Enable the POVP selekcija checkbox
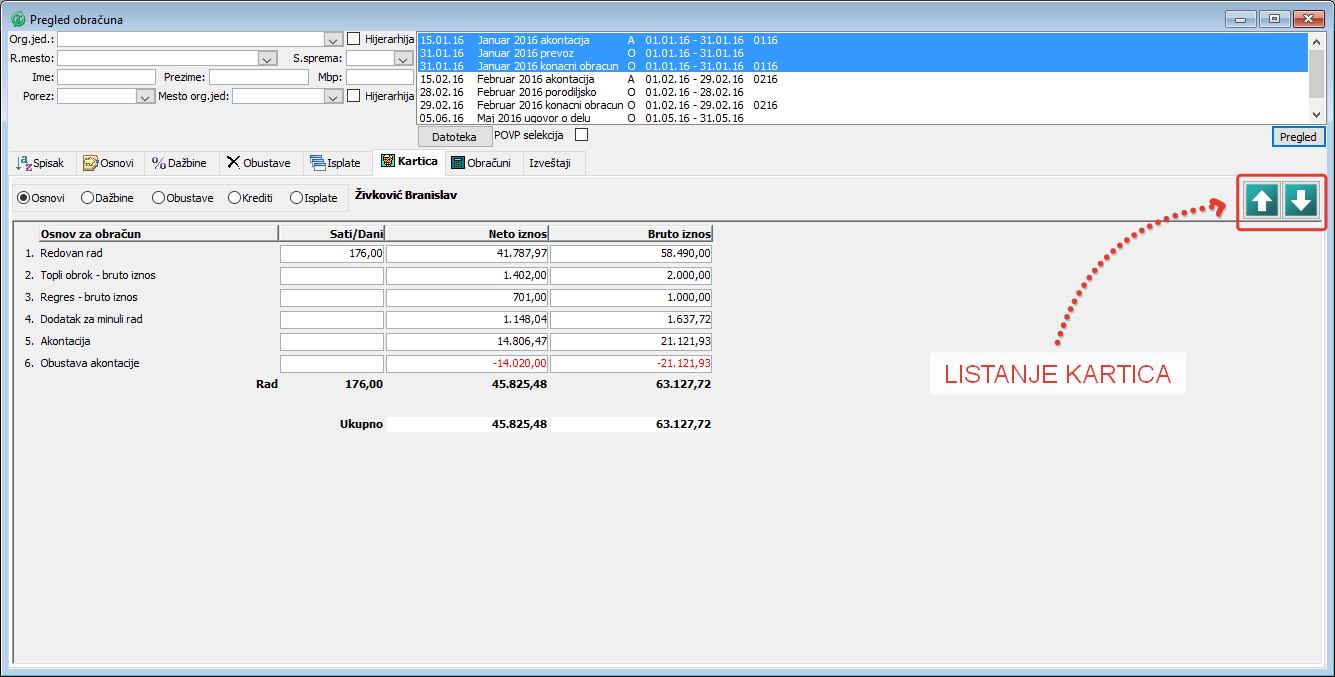 pyautogui.click(x=581, y=135)
